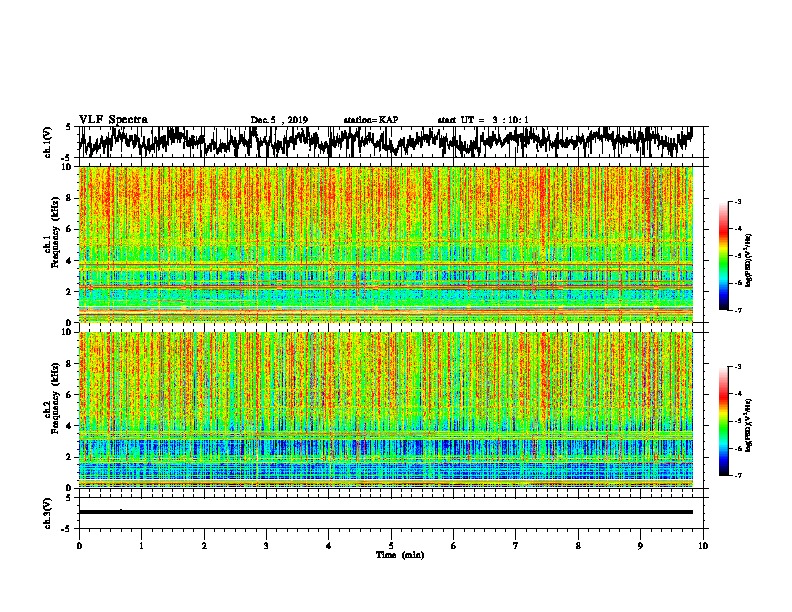This screenshot has width=792, height=612.
Task: Click the ch.2 spectrogram plot area
Action: (386, 410)
